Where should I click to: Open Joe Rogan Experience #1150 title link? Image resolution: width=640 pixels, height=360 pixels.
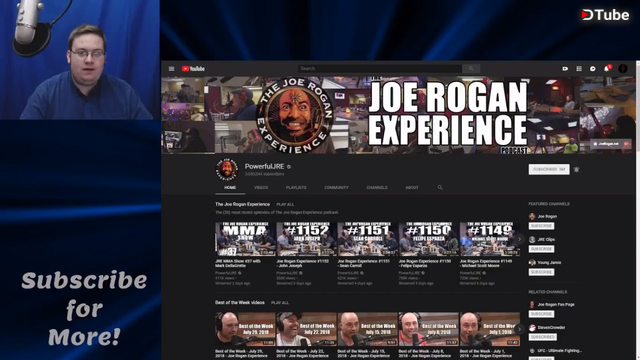[425, 263]
